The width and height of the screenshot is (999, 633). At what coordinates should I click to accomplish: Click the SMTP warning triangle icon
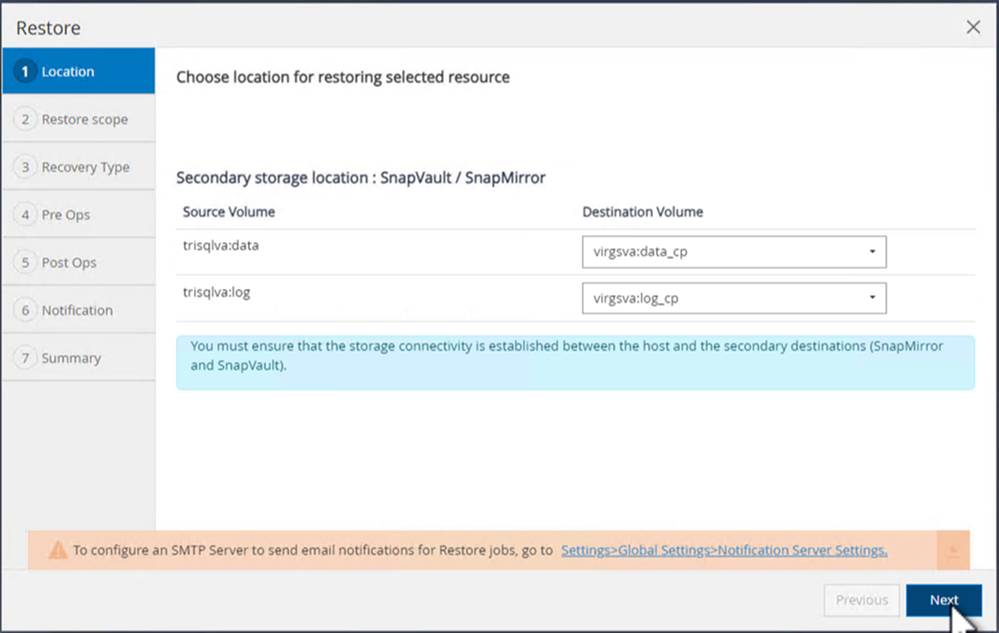point(58,550)
